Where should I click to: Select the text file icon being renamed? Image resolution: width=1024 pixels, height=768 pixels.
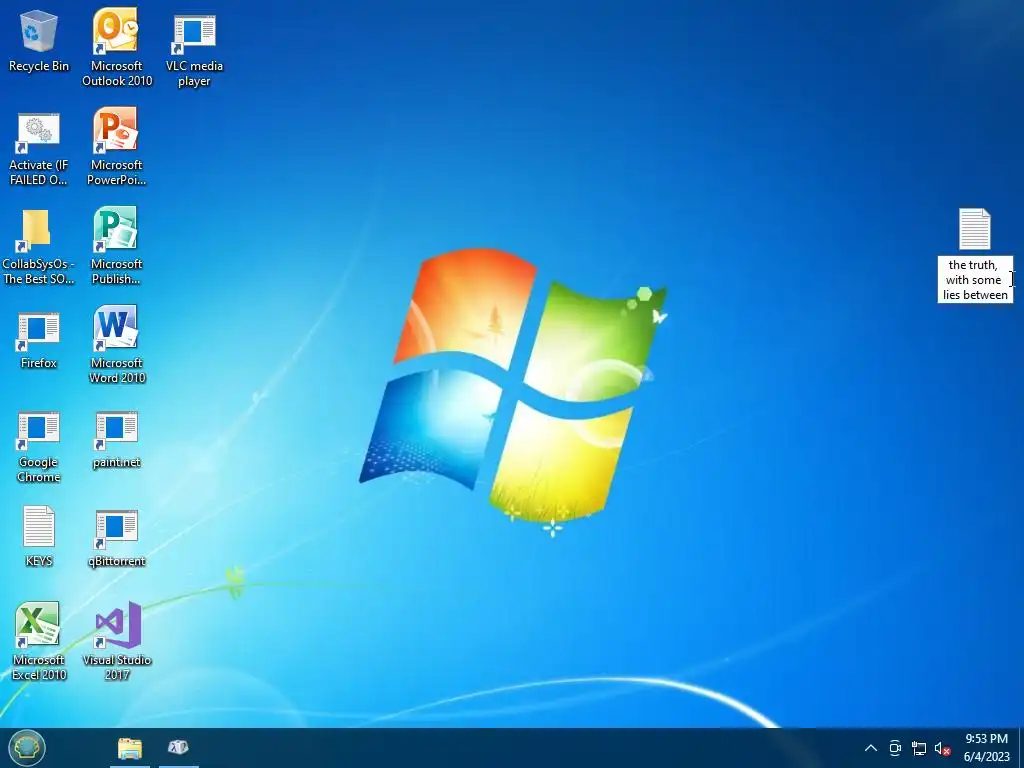pos(974,229)
